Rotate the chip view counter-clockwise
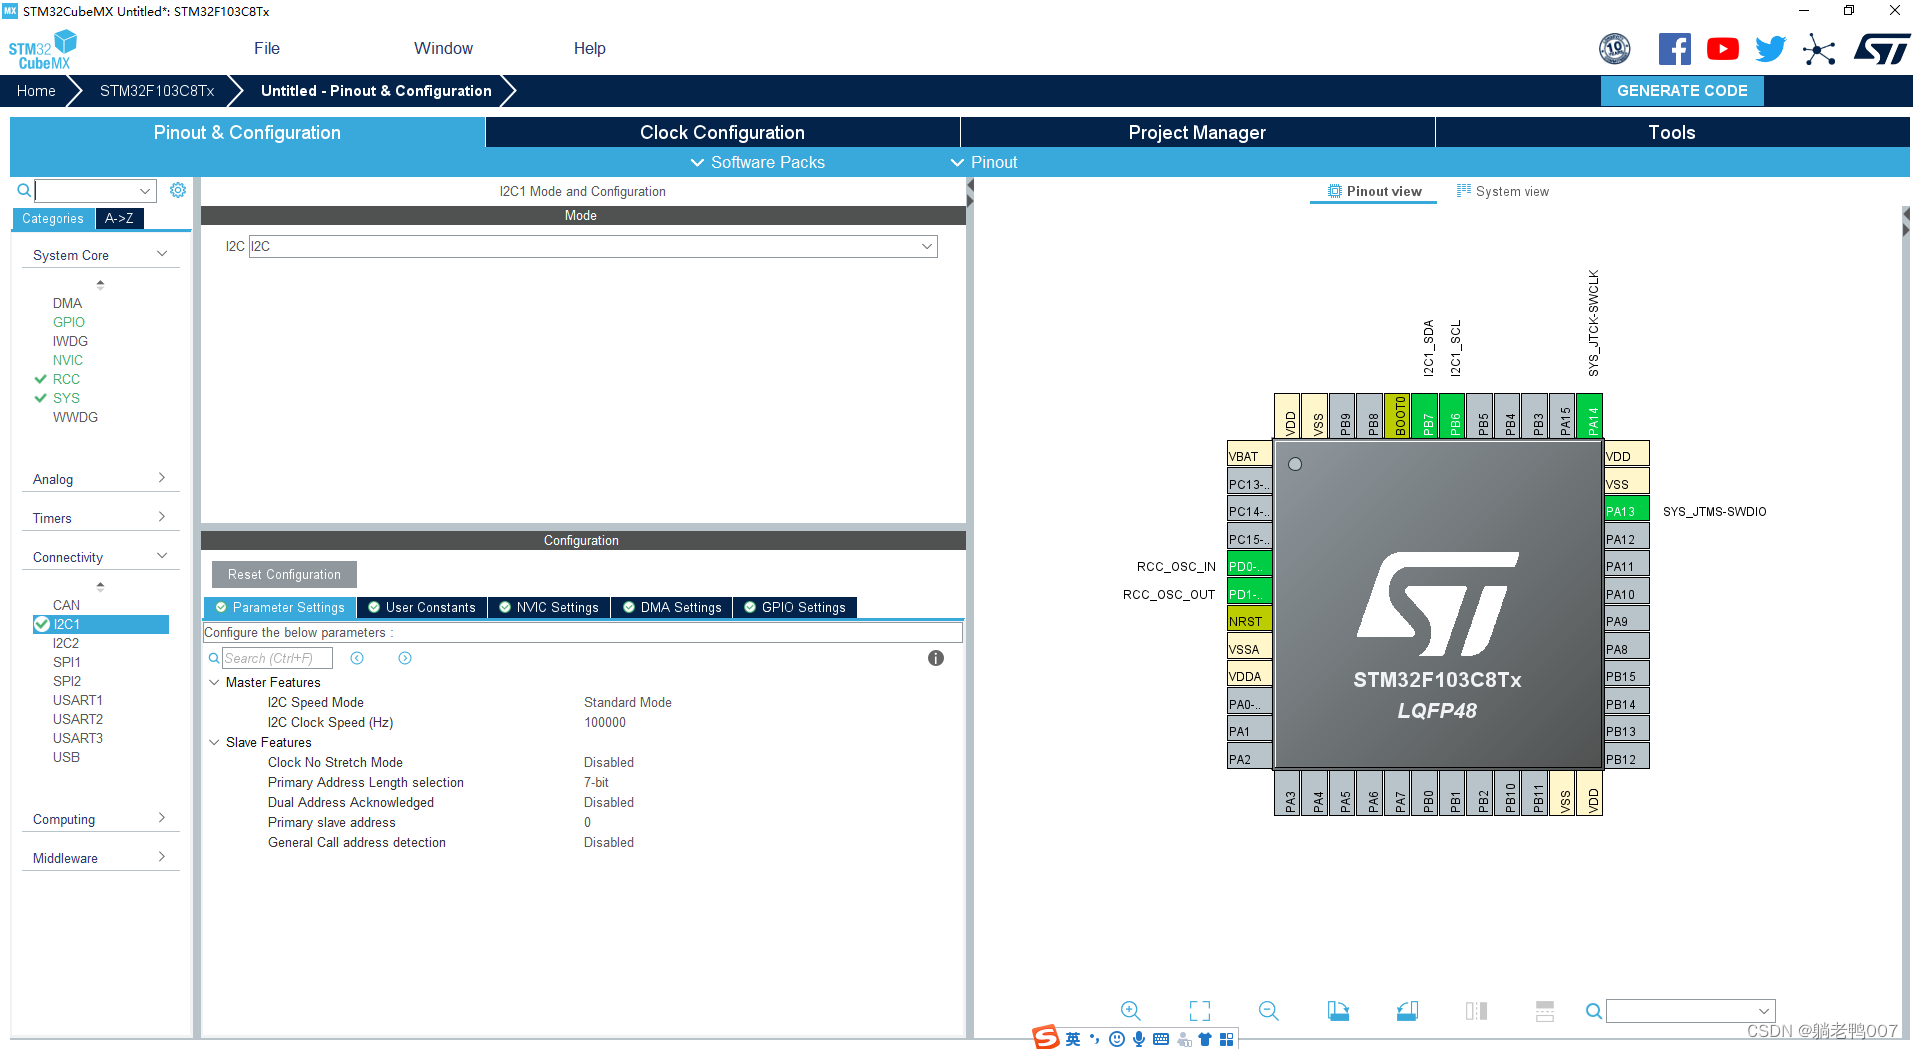The image size is (1913, 1049). pos(1407,1011)
